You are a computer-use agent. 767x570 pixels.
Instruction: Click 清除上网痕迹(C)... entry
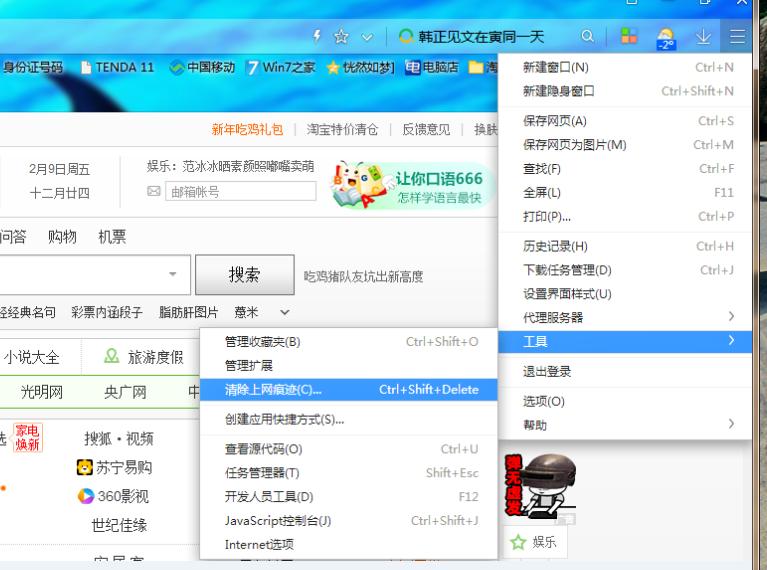point(349,389)
